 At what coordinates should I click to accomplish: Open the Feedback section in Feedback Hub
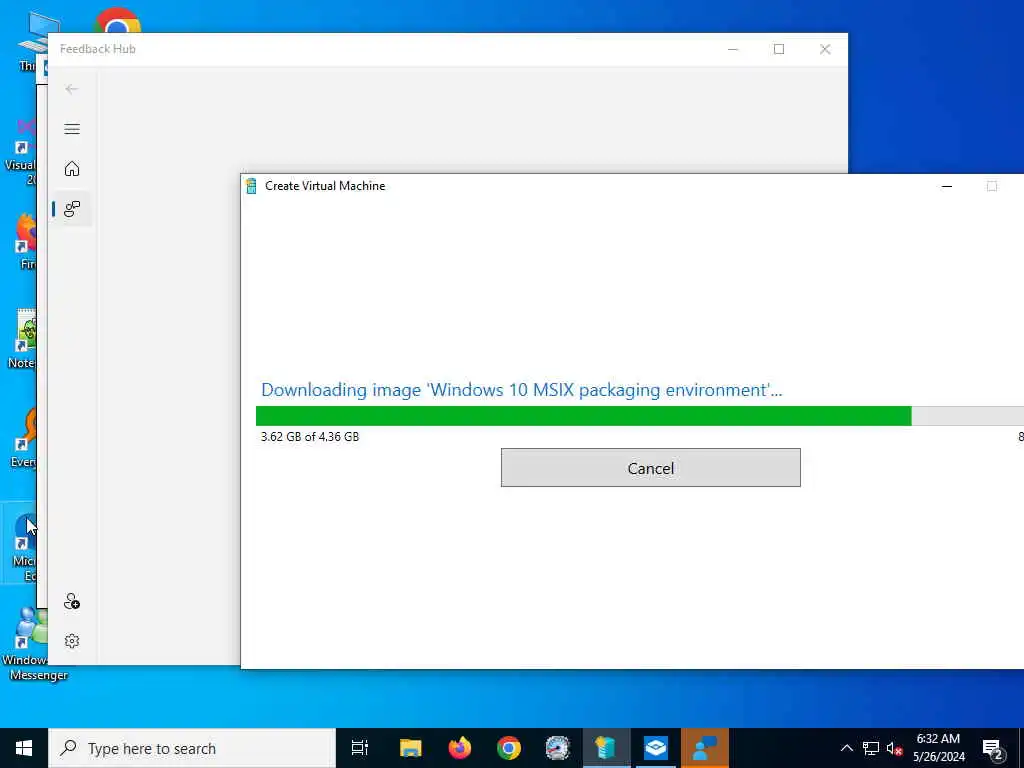pos(72,209)
